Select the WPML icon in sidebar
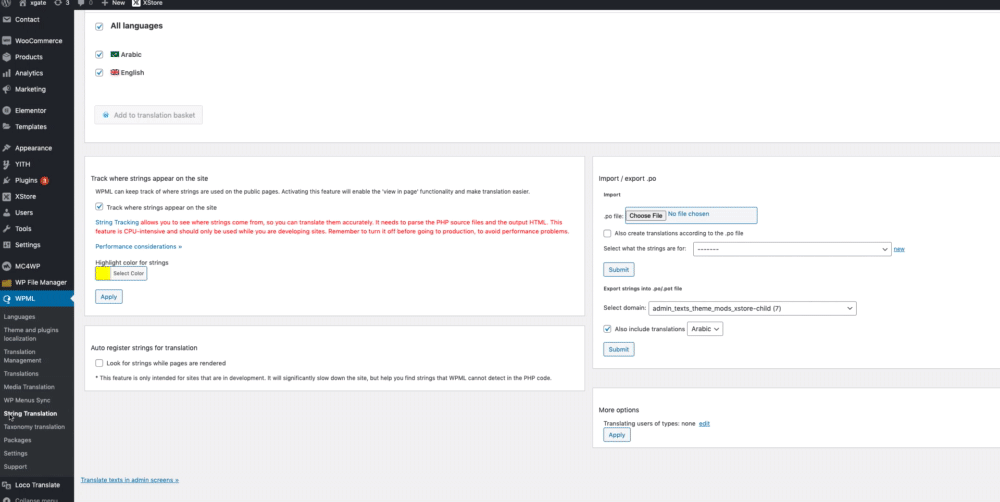Viewport: 1000px width, 502px height. [6, 299]
